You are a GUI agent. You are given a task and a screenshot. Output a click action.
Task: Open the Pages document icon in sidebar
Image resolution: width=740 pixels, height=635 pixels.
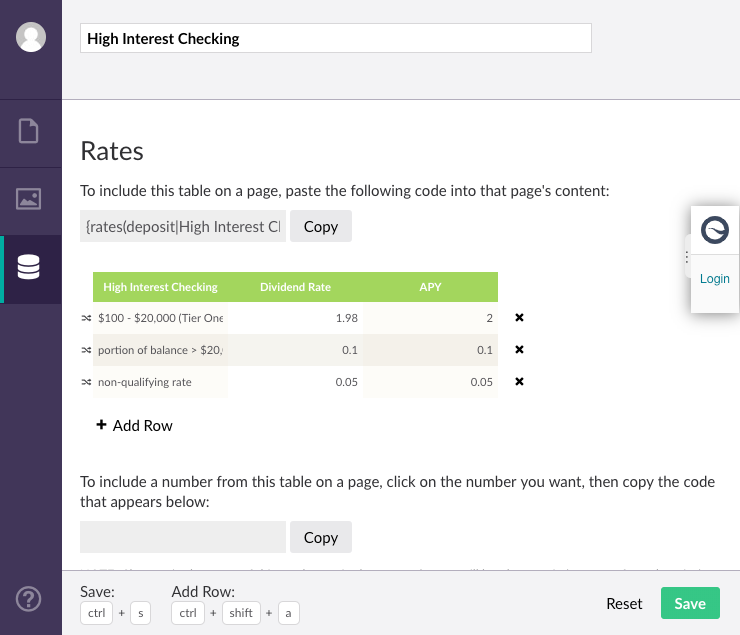(x=30, y=132)
